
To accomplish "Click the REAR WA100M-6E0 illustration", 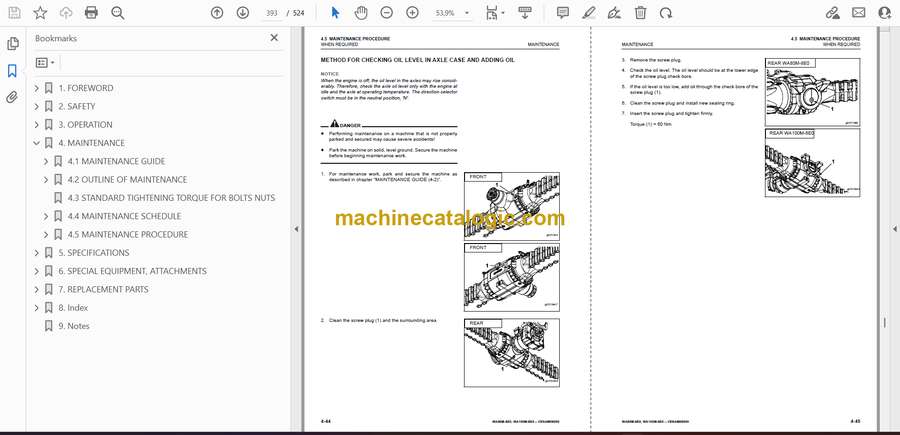I will click(812, 164).
